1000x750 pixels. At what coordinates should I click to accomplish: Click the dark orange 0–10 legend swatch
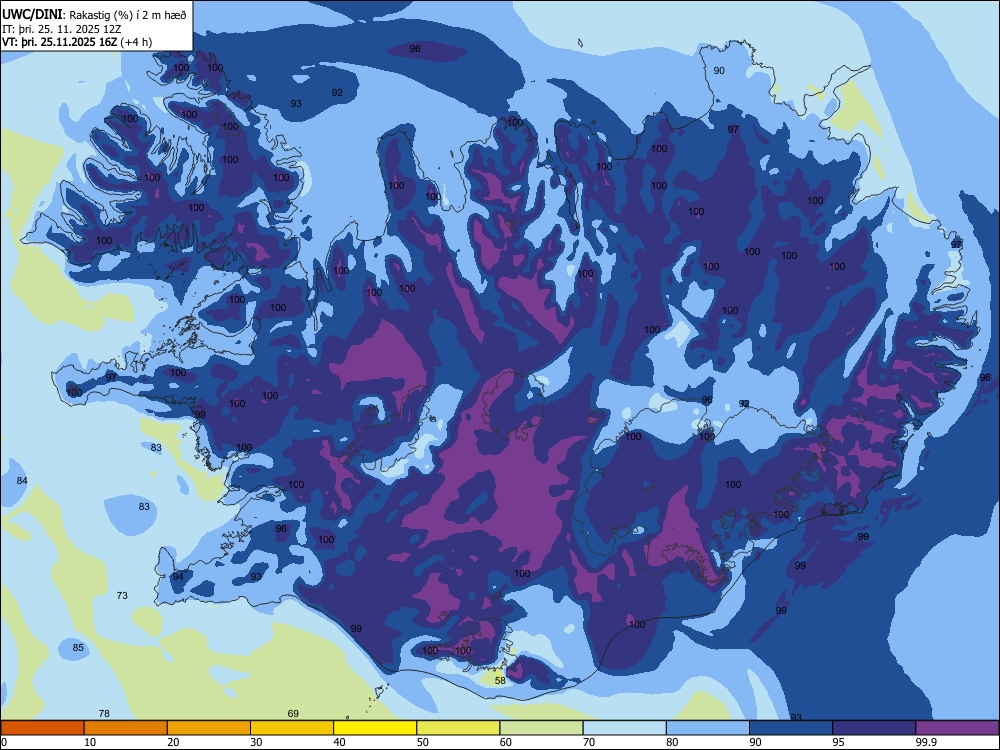click(42, 728)
